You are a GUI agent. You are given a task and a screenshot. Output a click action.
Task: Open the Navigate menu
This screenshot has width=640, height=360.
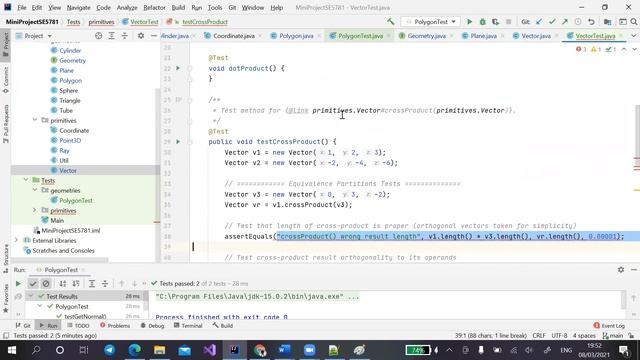click(78, 7)
